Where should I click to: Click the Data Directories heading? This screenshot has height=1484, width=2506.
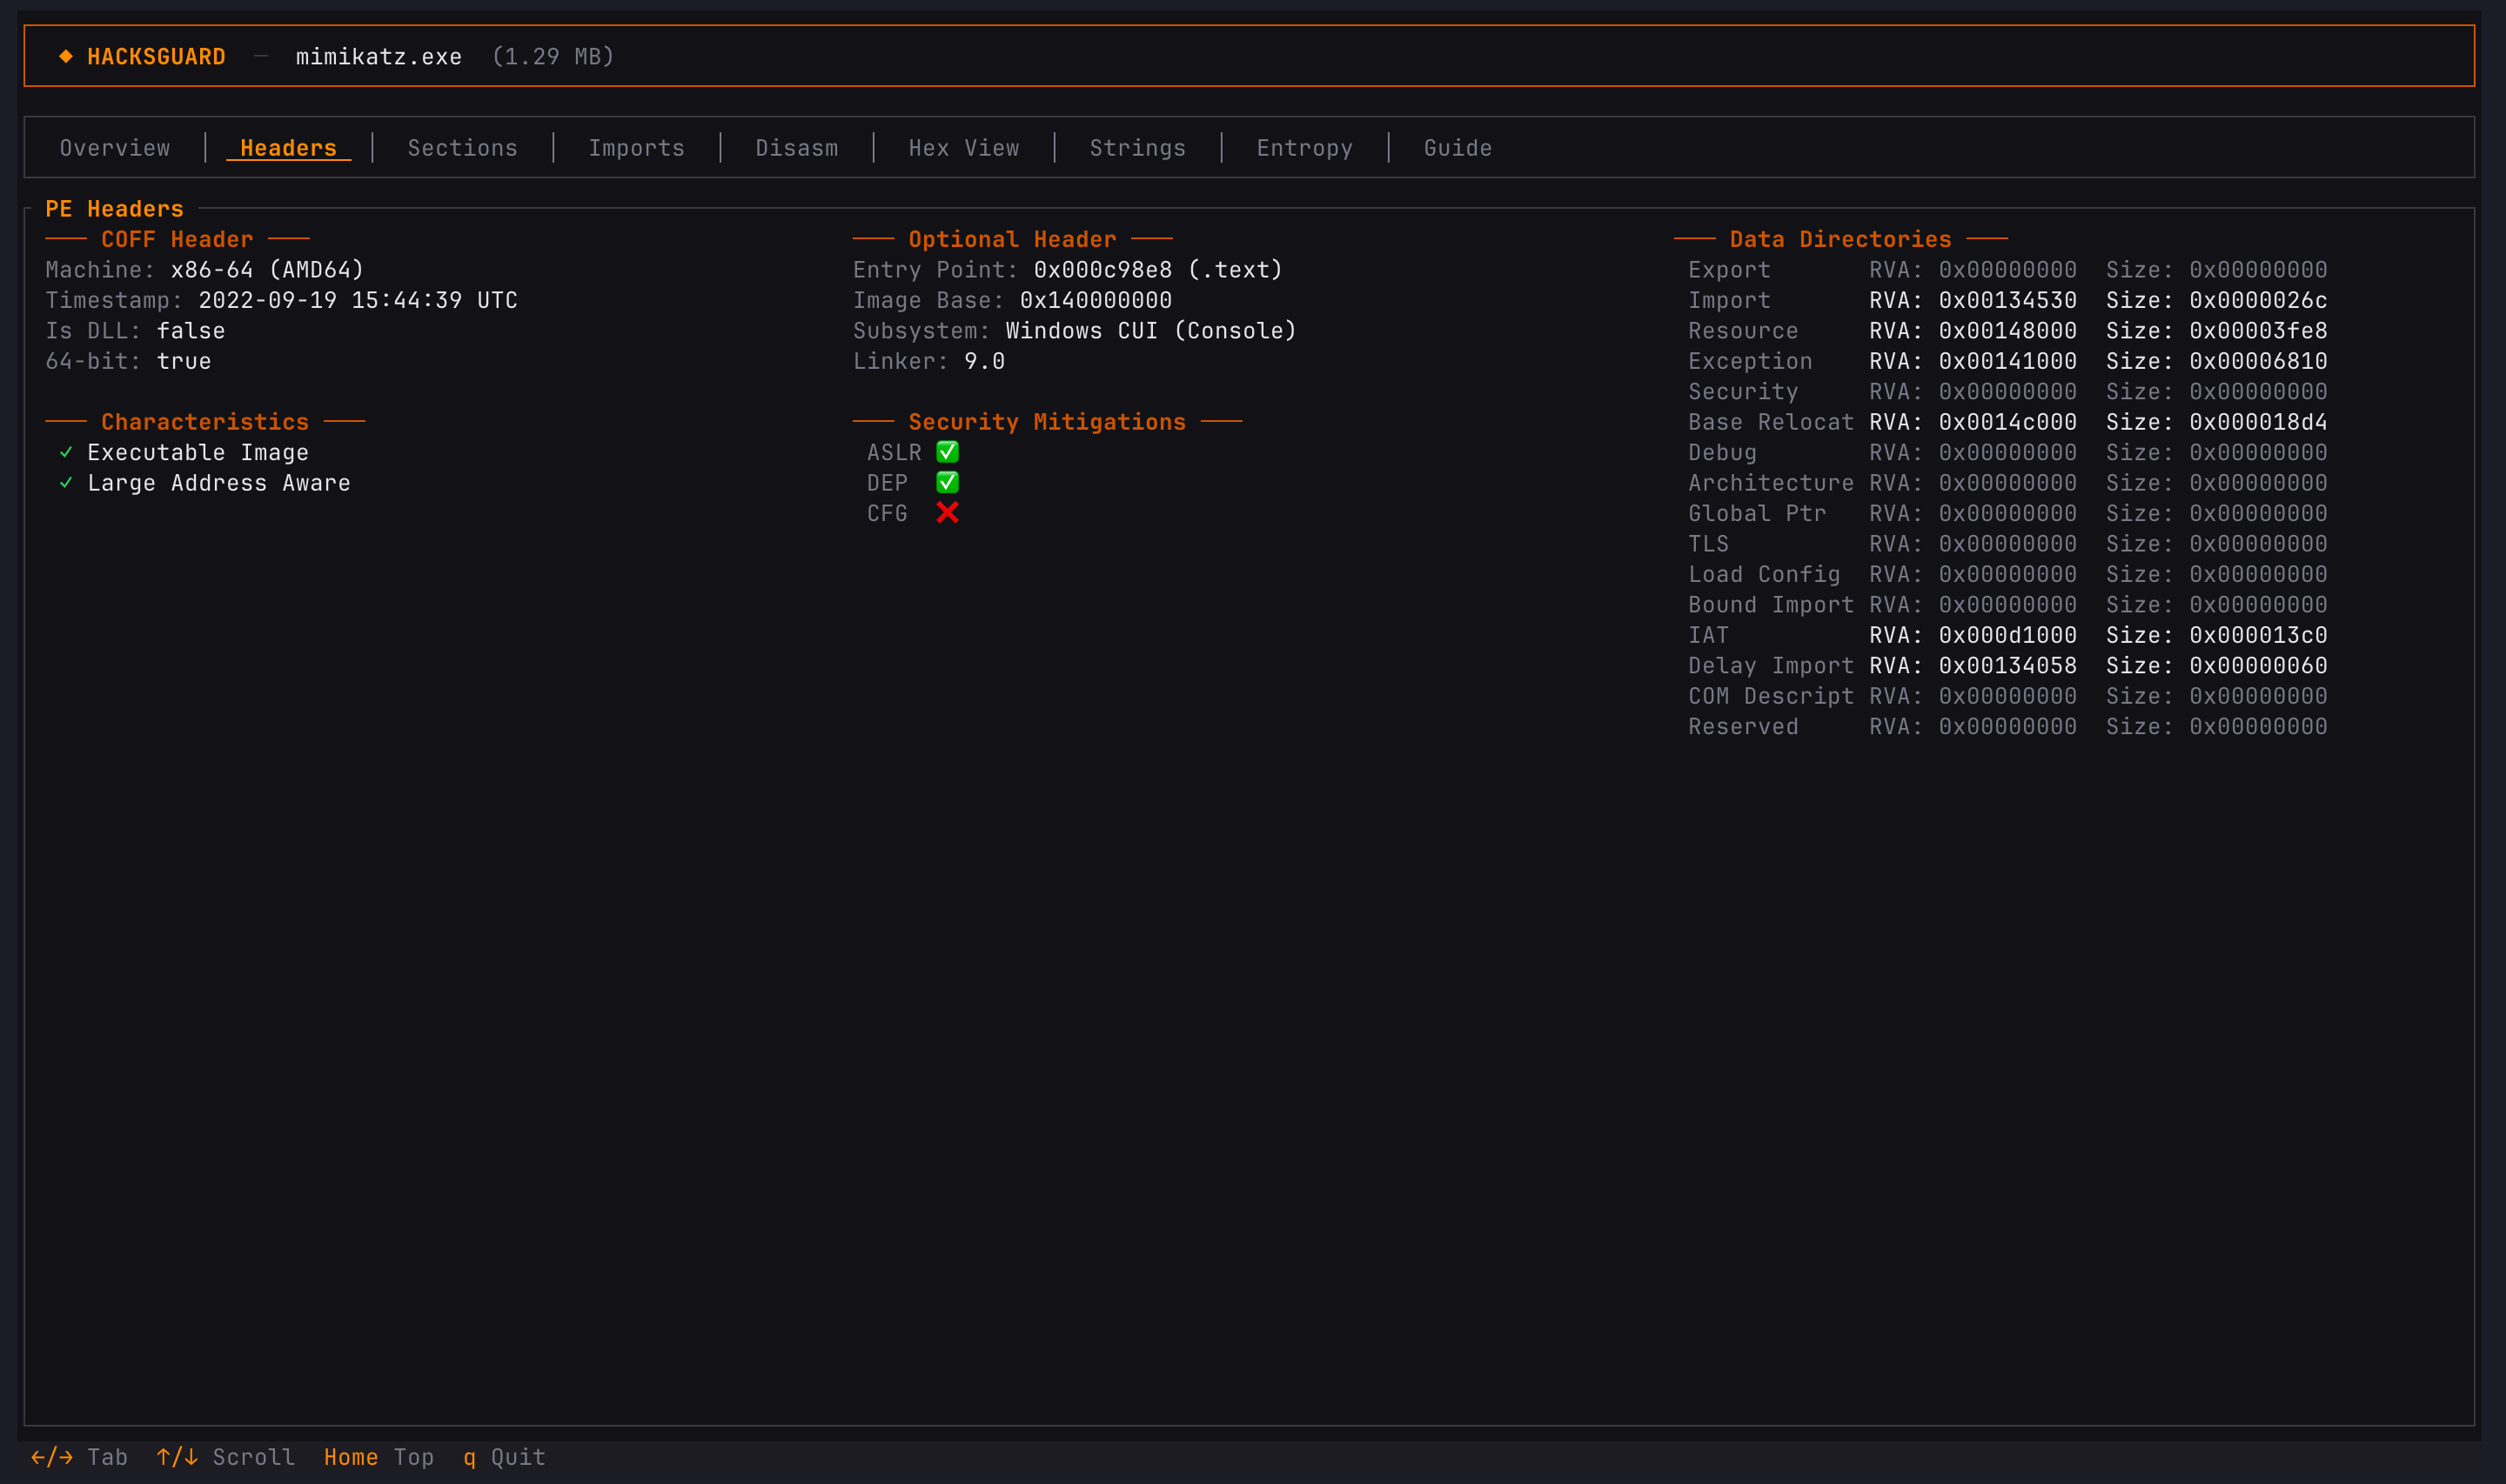[x=1841, y=240]
